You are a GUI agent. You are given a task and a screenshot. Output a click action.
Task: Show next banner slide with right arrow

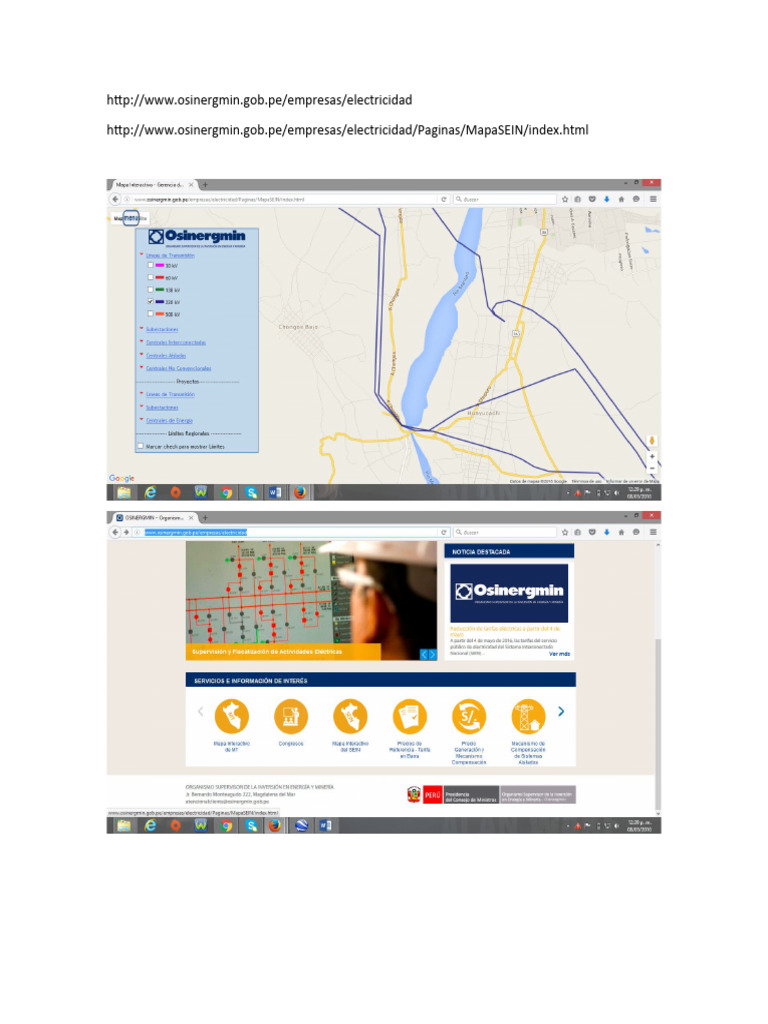(x=432, y=654)
